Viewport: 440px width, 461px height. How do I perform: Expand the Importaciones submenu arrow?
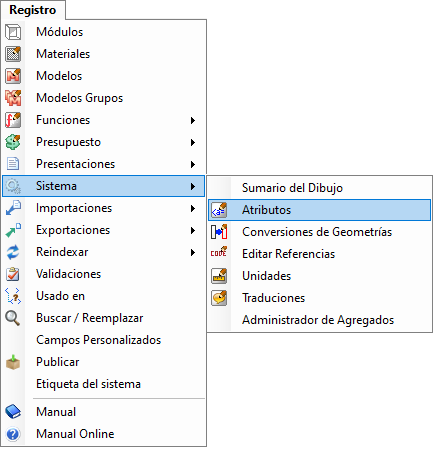tap(193, 208)
